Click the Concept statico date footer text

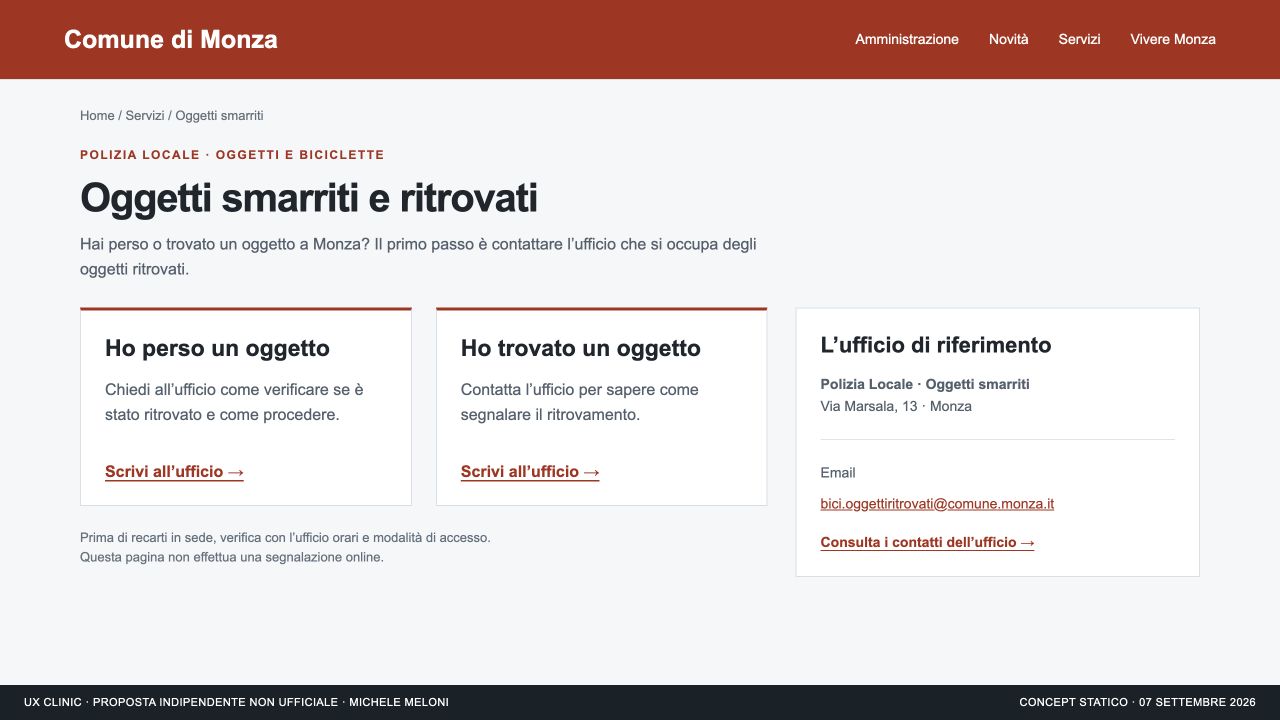pyautogui.click(x=1137, y=702)
